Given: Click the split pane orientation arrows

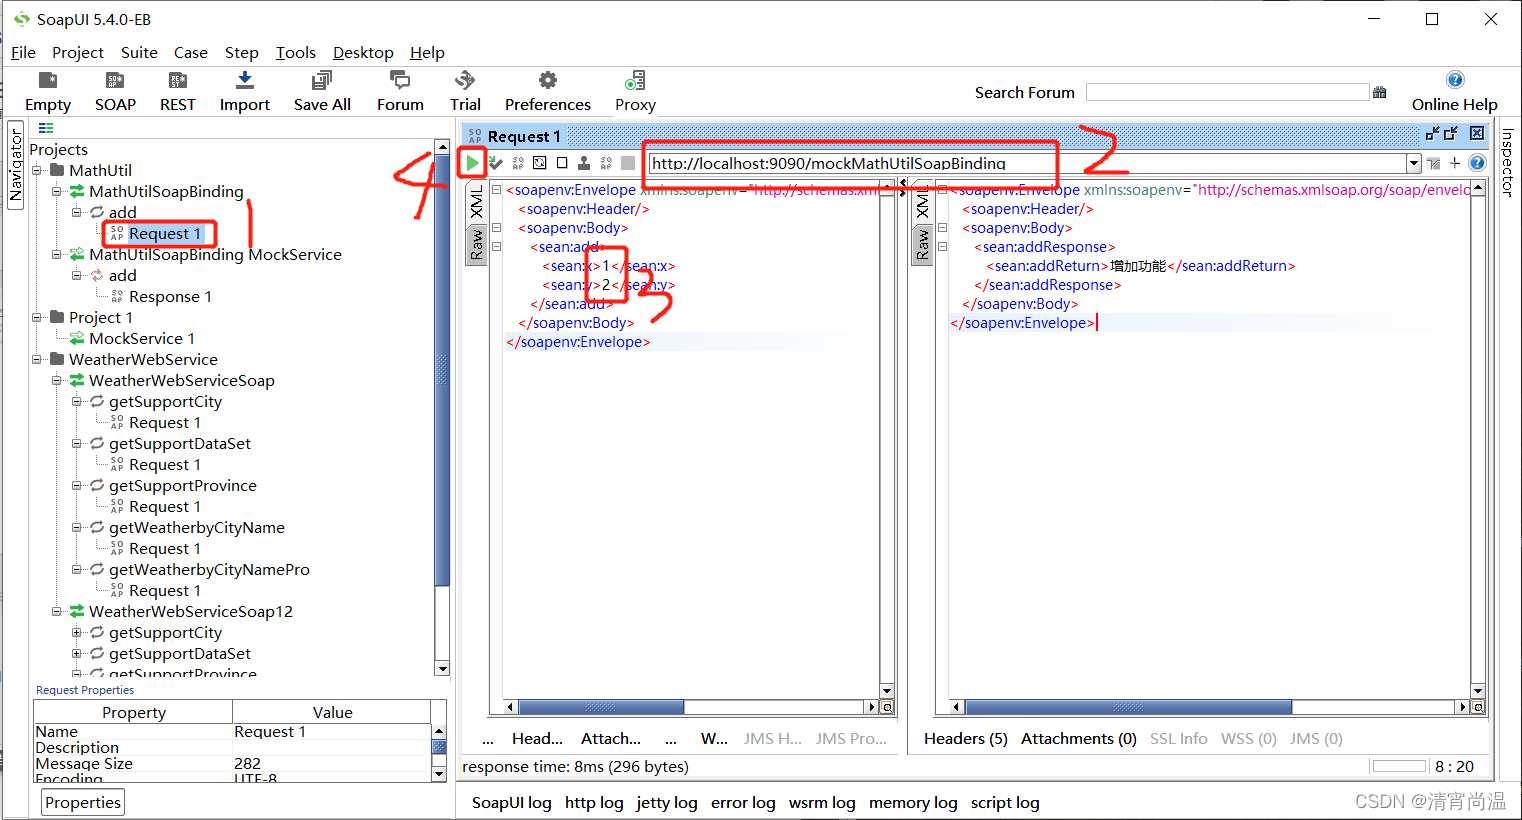Looking at the screenshot, I should click(903, 187).
